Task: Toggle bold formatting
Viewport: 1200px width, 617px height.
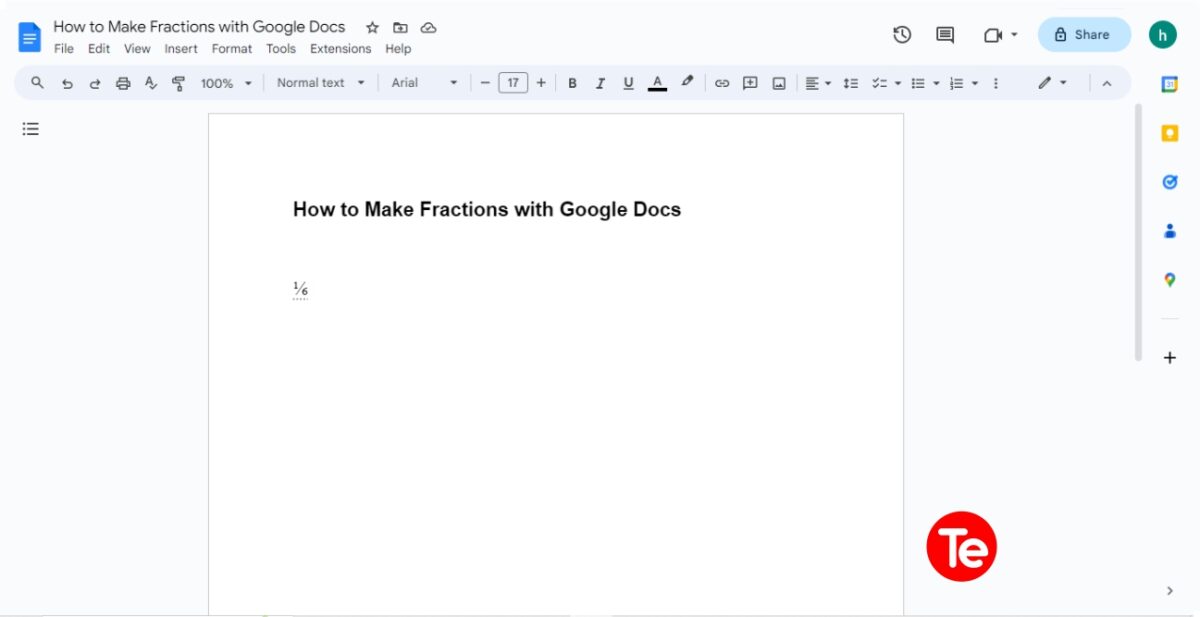Action: (572, 83)
